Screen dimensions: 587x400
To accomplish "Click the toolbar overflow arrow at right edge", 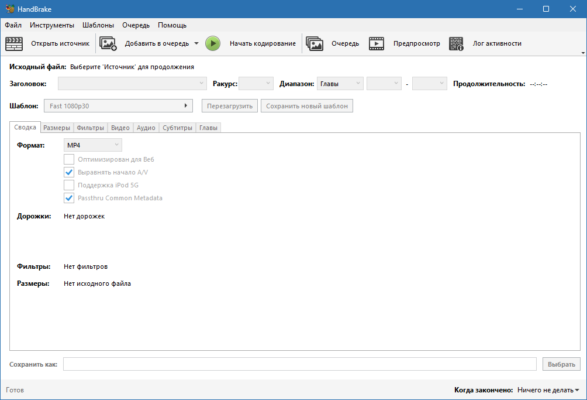I will click(x=583, y=53).
